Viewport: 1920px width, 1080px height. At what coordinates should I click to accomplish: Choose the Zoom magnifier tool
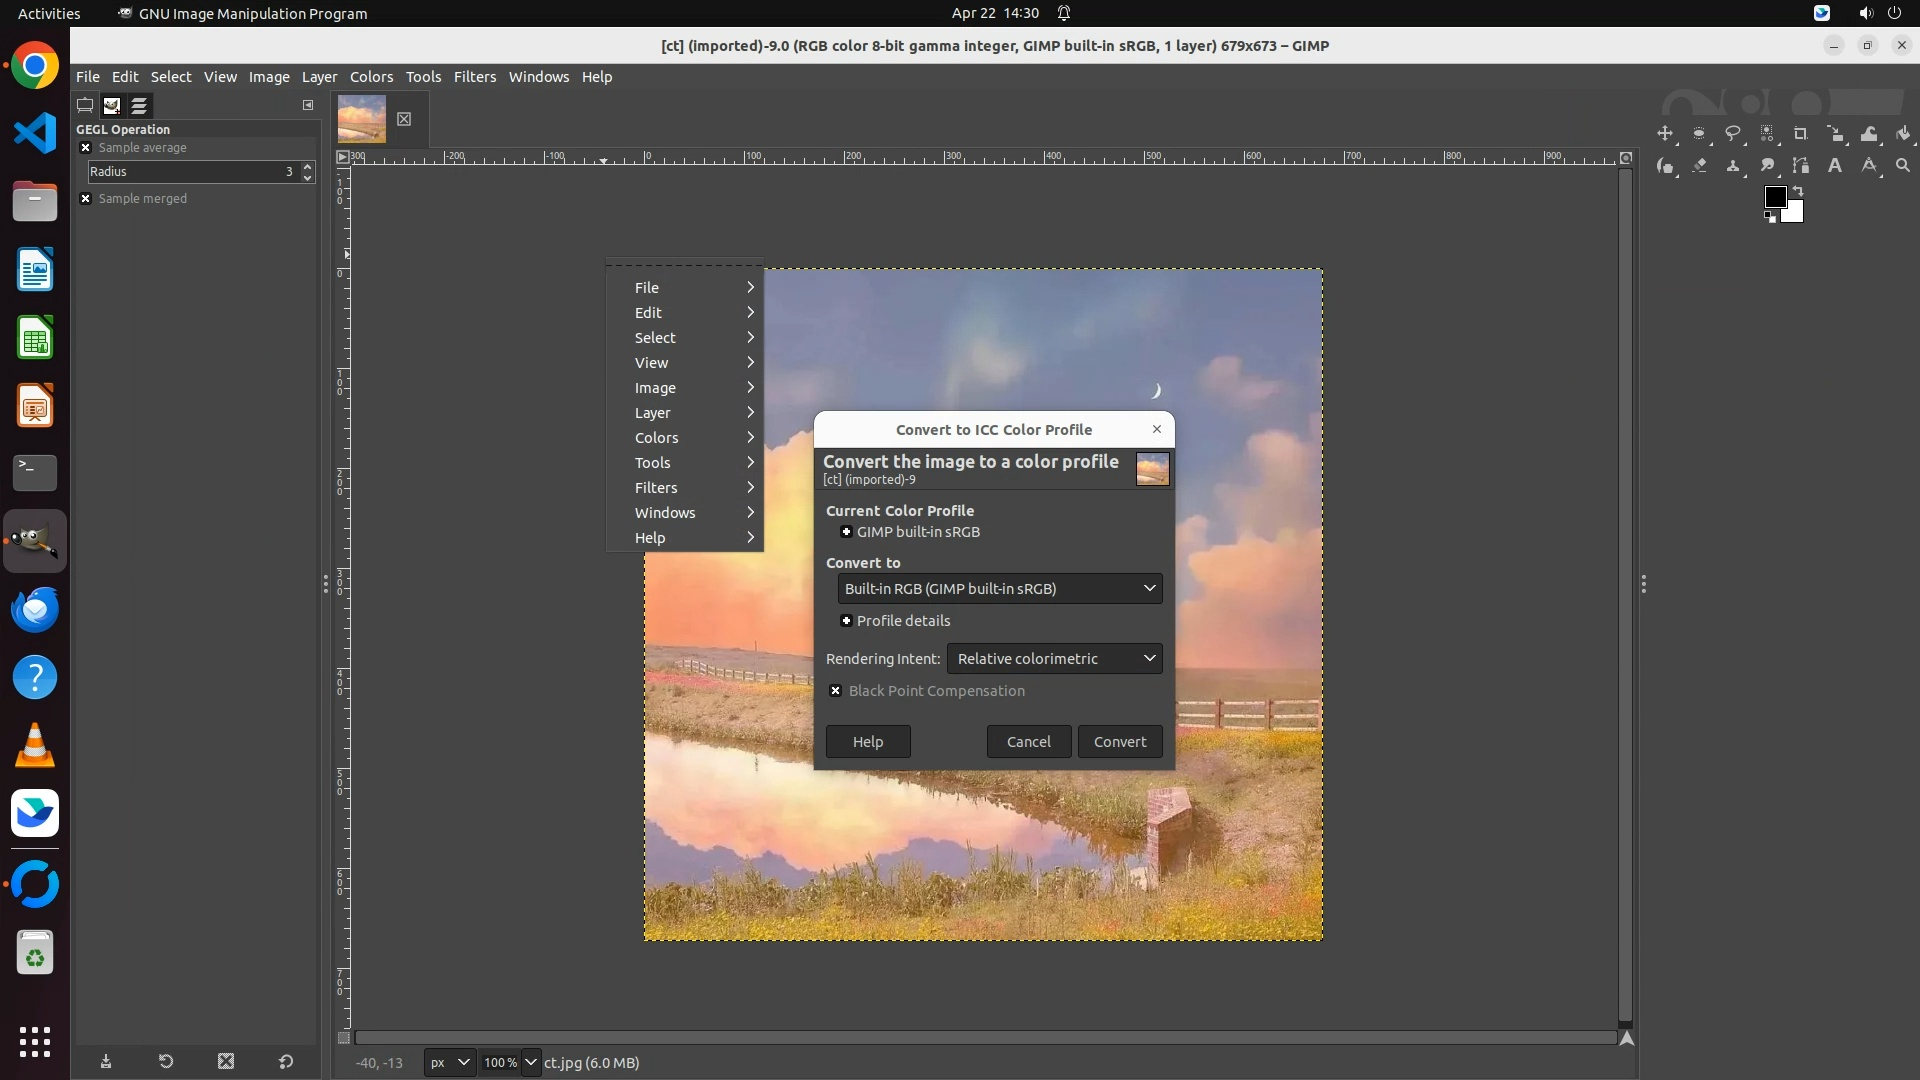1903,166
